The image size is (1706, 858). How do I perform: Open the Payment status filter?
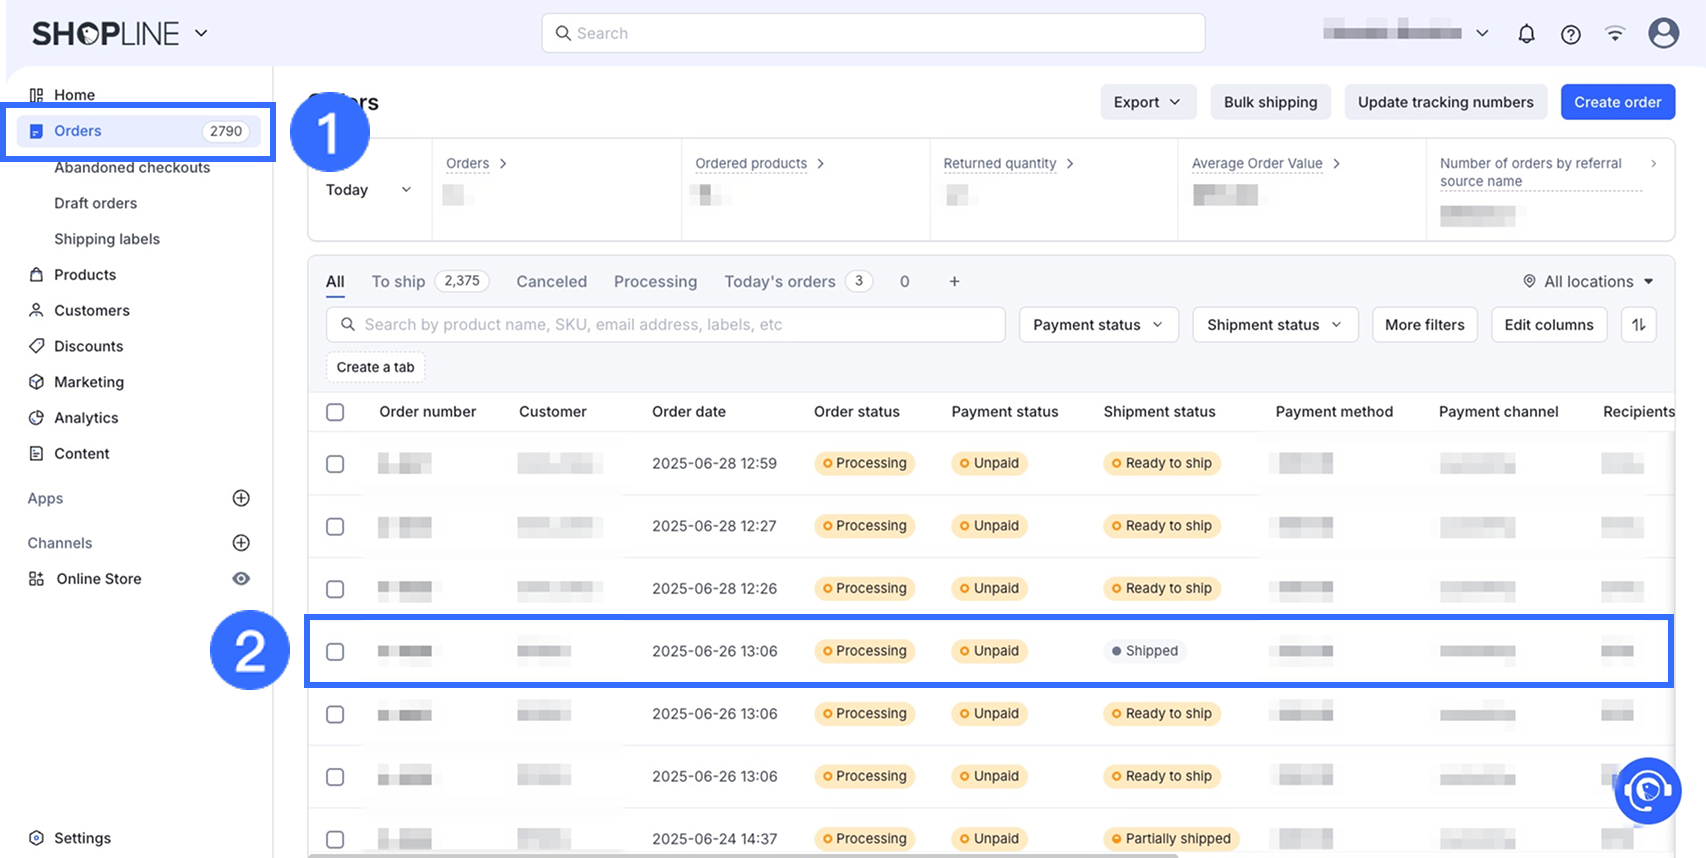point(1098,324)
